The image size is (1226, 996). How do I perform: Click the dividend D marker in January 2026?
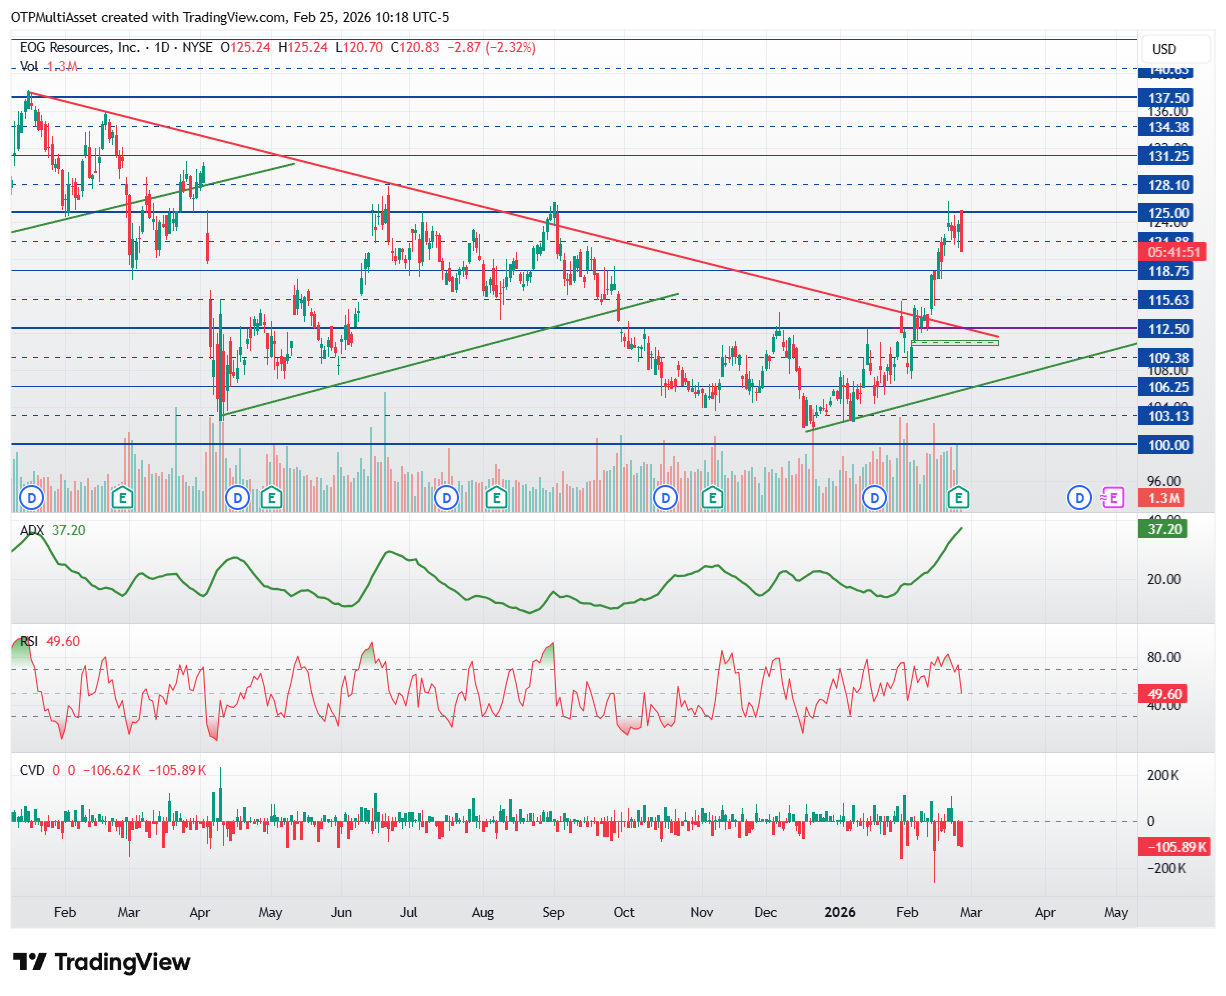coord(876,496)
